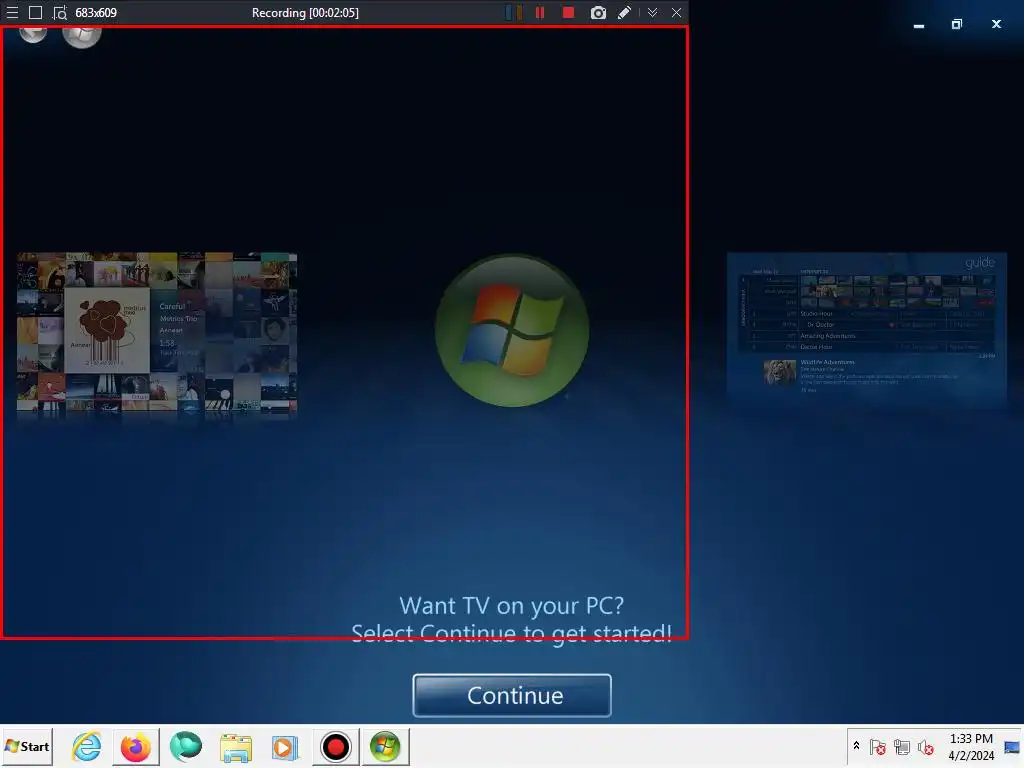Switch to the screen recorder taskbar icon
Screen dimensions: 1024x768
(x=336, y=747)
